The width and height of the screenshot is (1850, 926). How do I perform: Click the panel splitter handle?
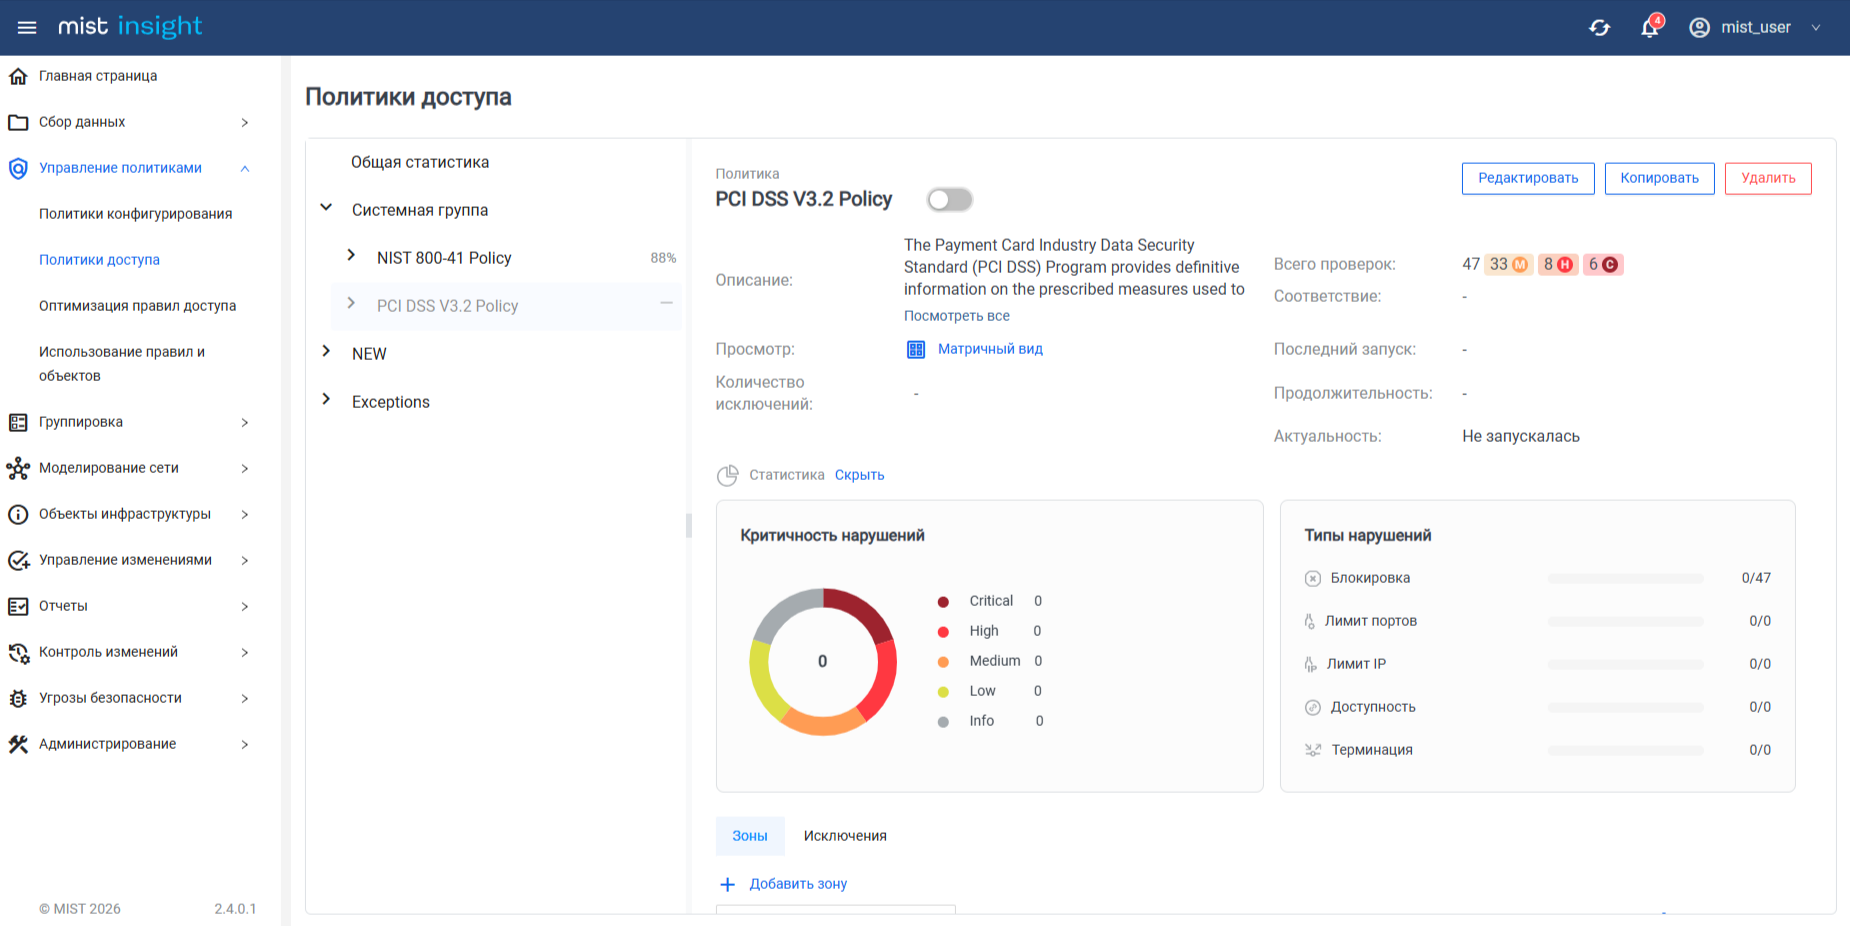click(x=688, y=525)
